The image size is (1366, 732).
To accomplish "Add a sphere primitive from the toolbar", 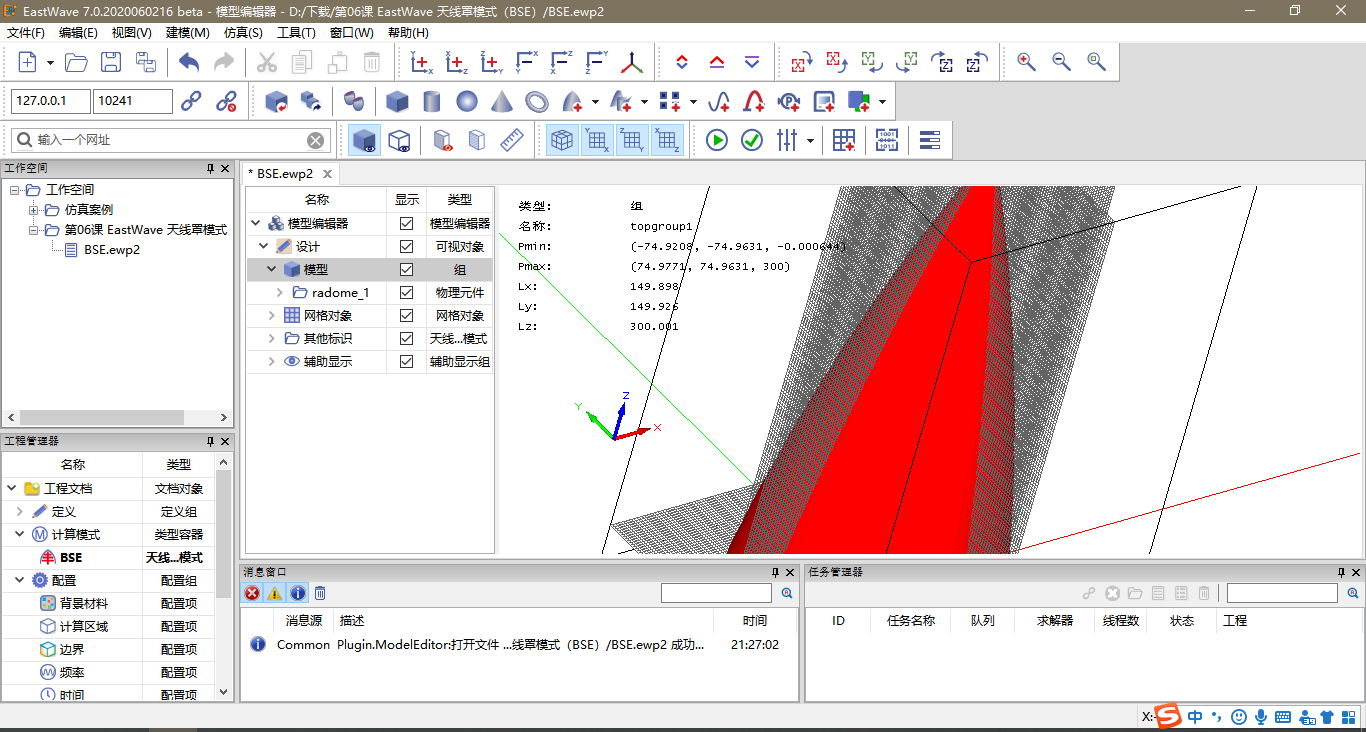I will coord(467,101).
